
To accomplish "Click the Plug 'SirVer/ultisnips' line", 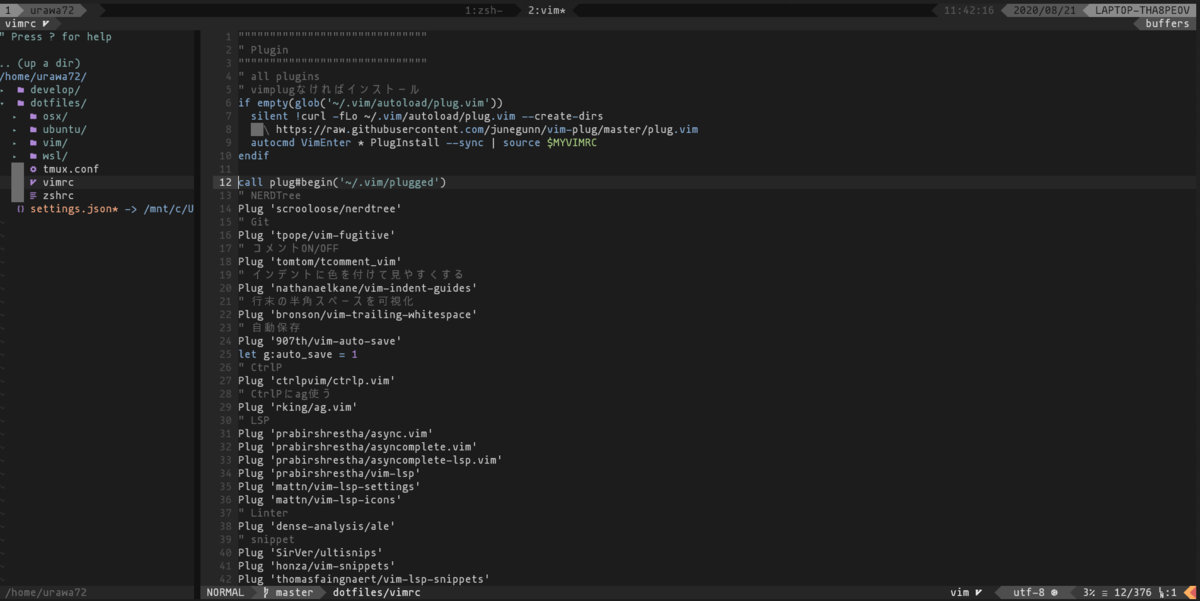I will pyautogui.click(x=310, y=552).
